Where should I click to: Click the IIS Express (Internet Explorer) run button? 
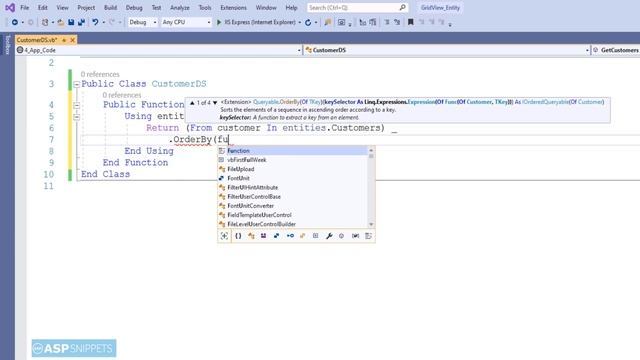point(256,22)
